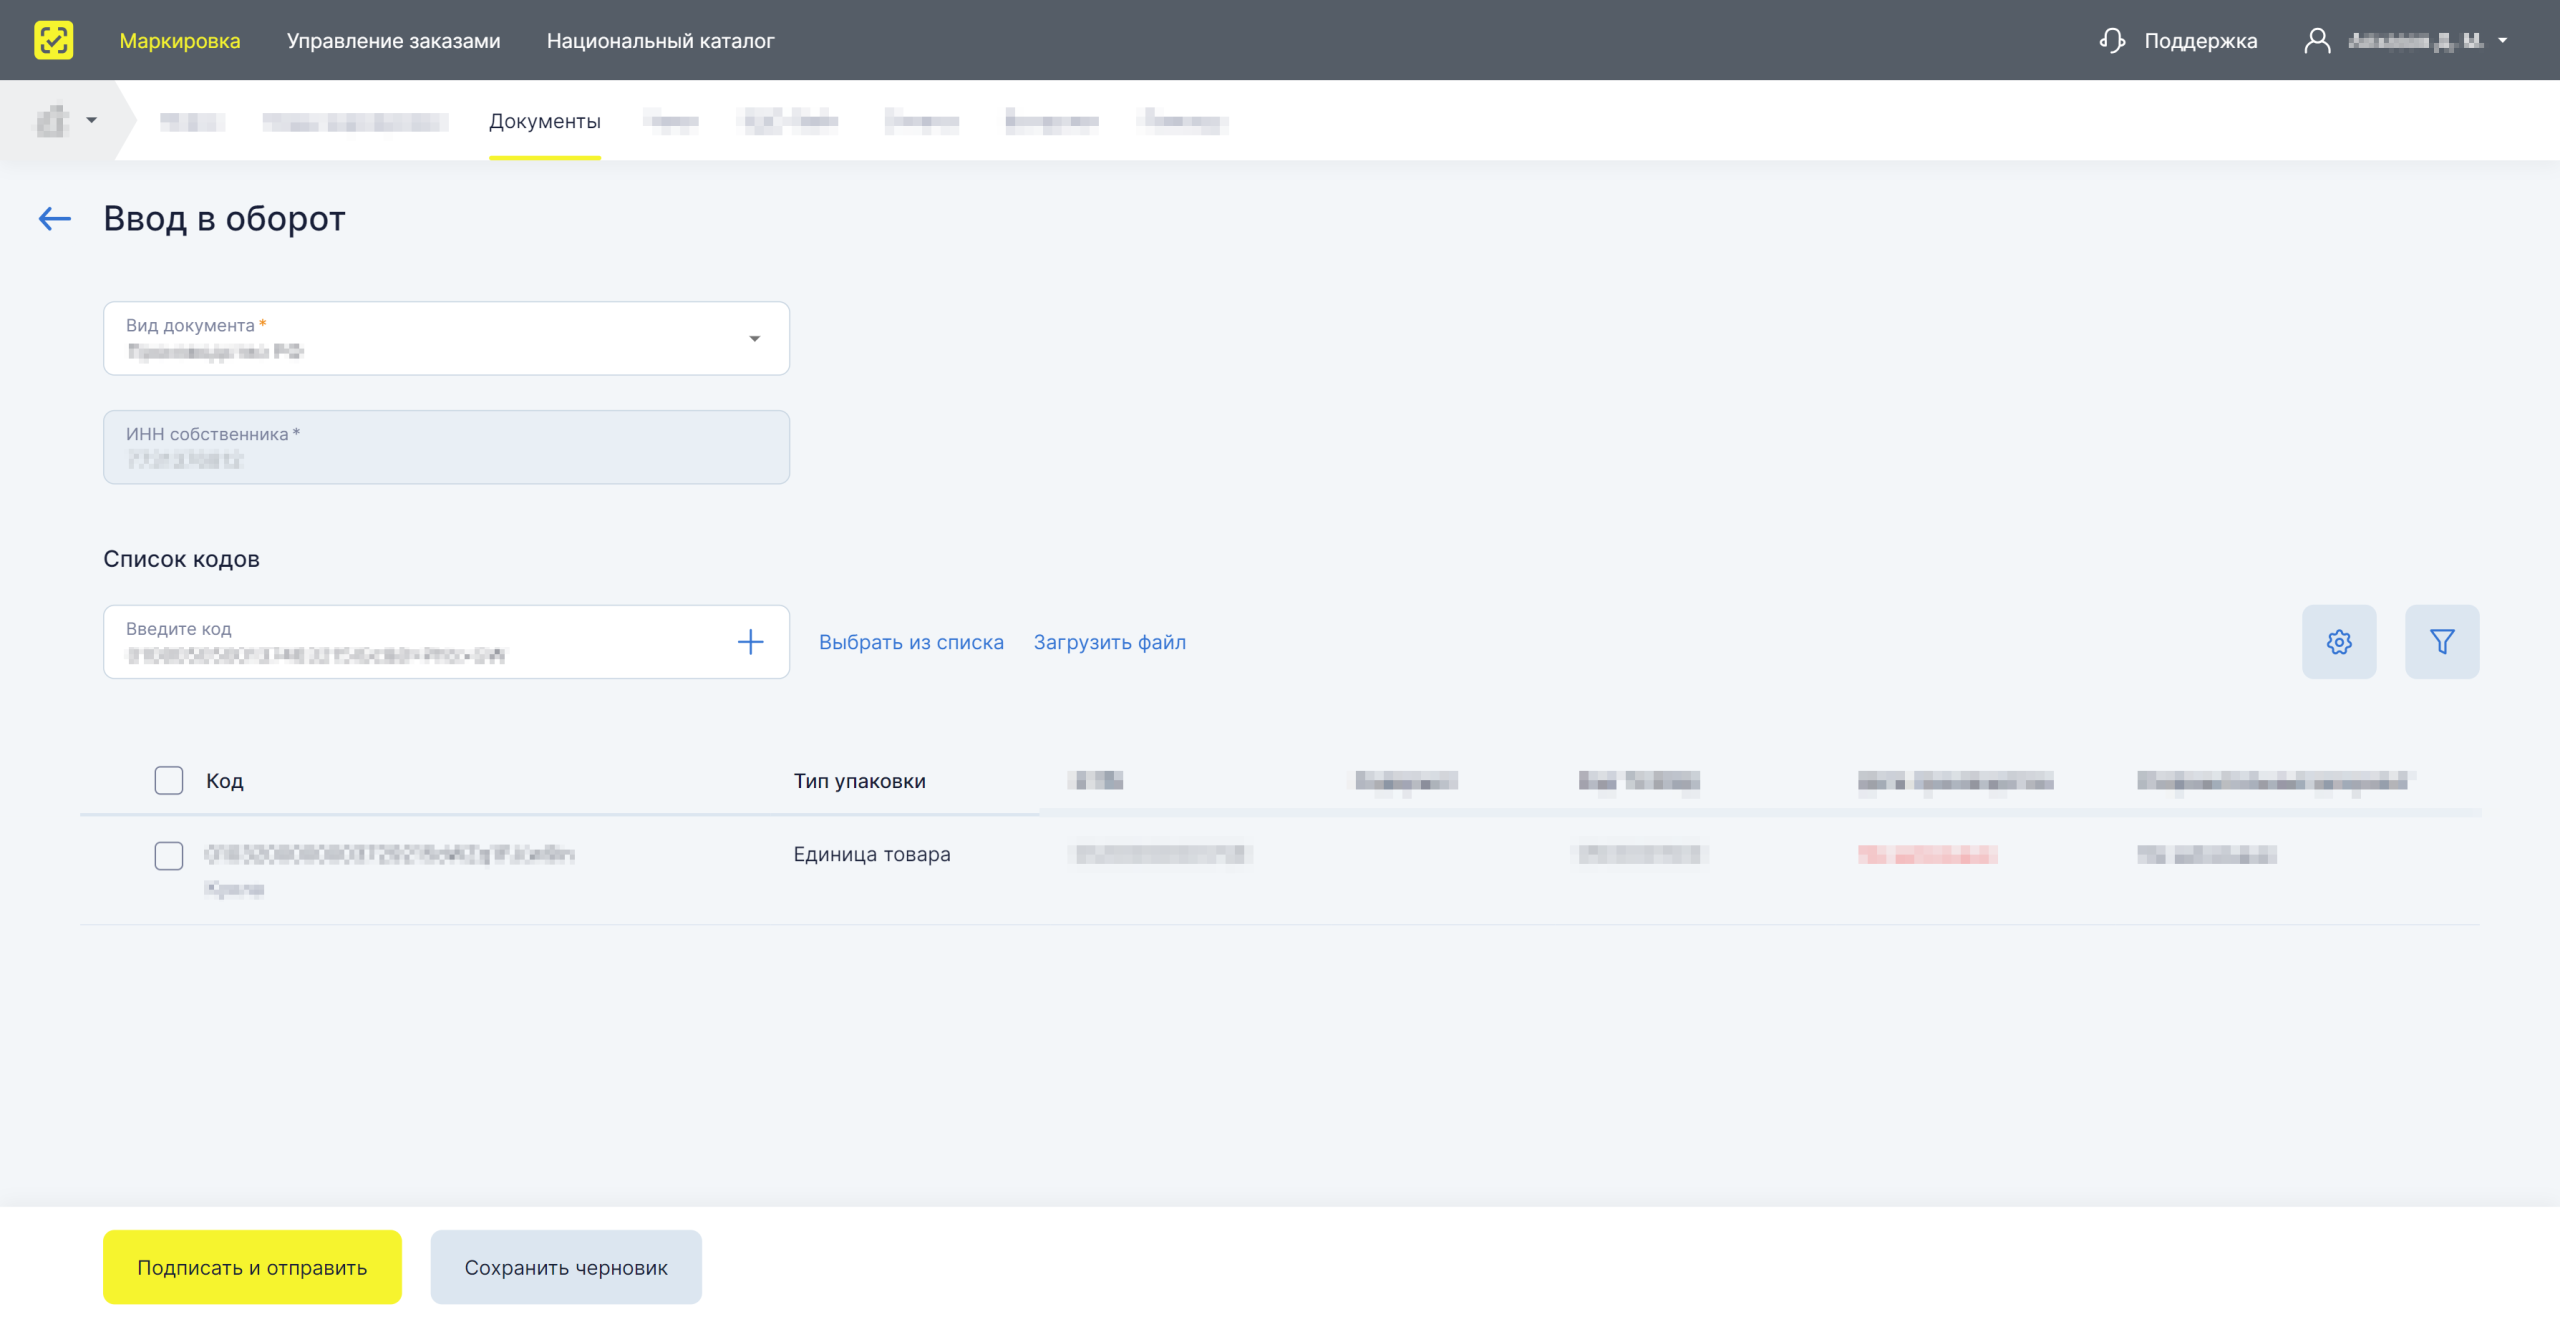Viewport: 2560px width, 1327px height.
Task: Click the Единица товара cell
Action: [872, 854]
